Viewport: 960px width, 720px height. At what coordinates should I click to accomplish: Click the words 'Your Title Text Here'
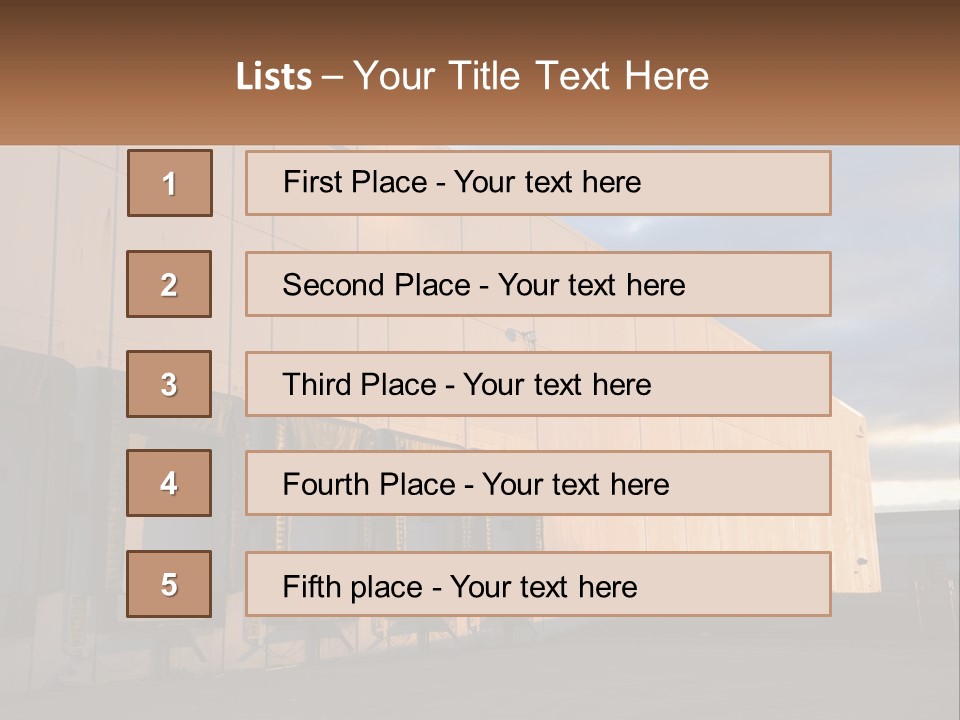pos(531,76)
